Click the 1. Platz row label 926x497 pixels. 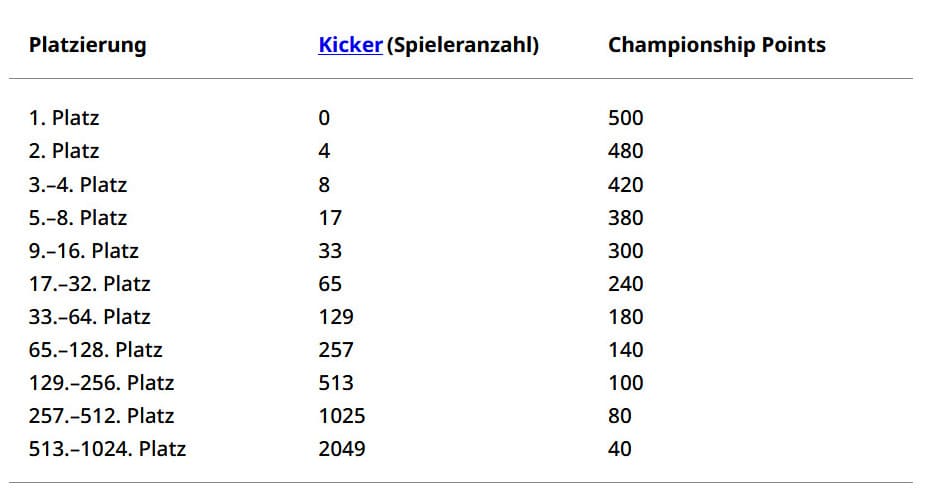[64, 118]
